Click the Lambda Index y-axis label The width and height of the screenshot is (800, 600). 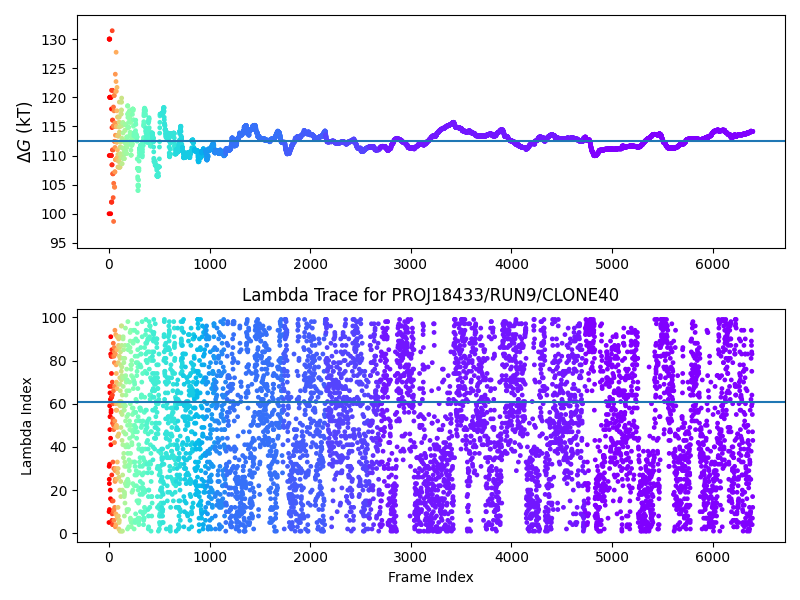point(27,425)
